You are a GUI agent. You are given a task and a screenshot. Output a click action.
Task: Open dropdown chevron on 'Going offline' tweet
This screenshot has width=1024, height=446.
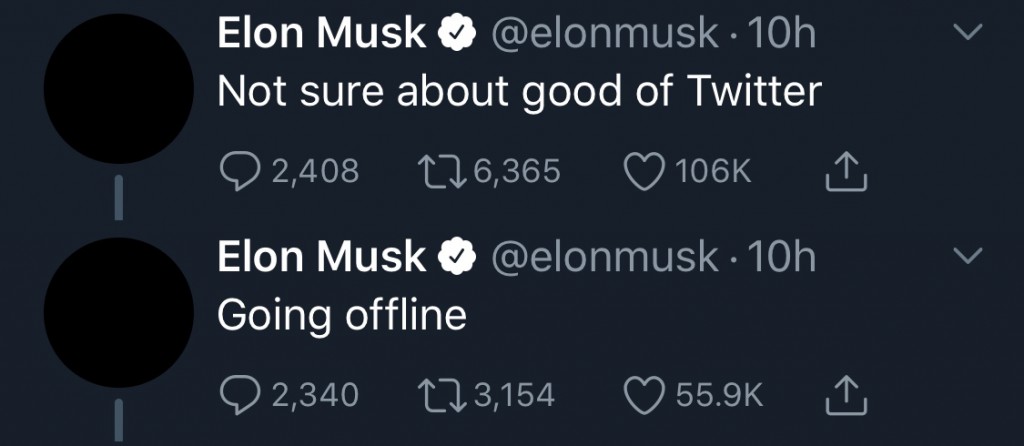[x=967, y=257]
